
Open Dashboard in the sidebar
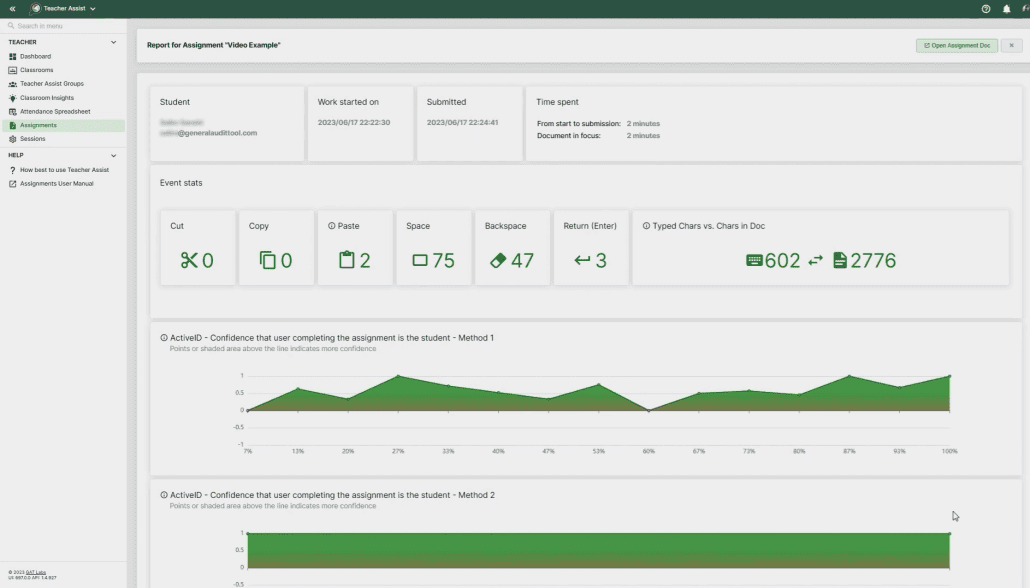click(x=63, y=57)
